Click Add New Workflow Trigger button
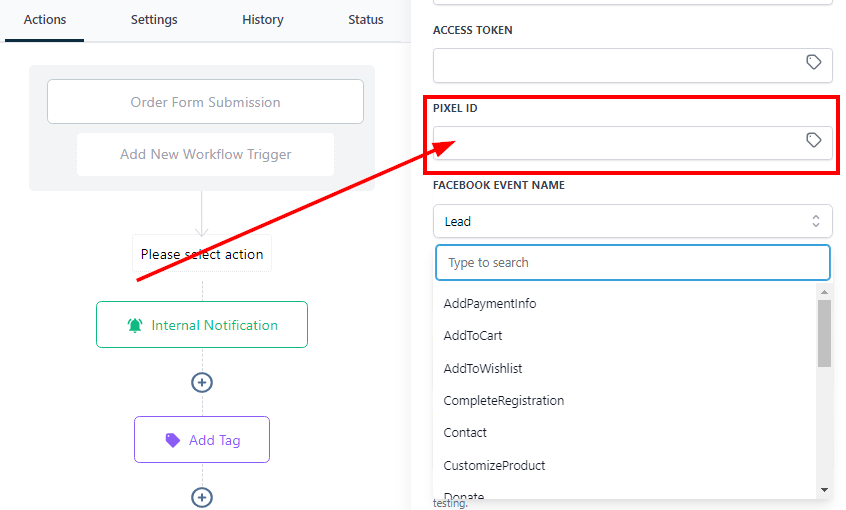 205,154
